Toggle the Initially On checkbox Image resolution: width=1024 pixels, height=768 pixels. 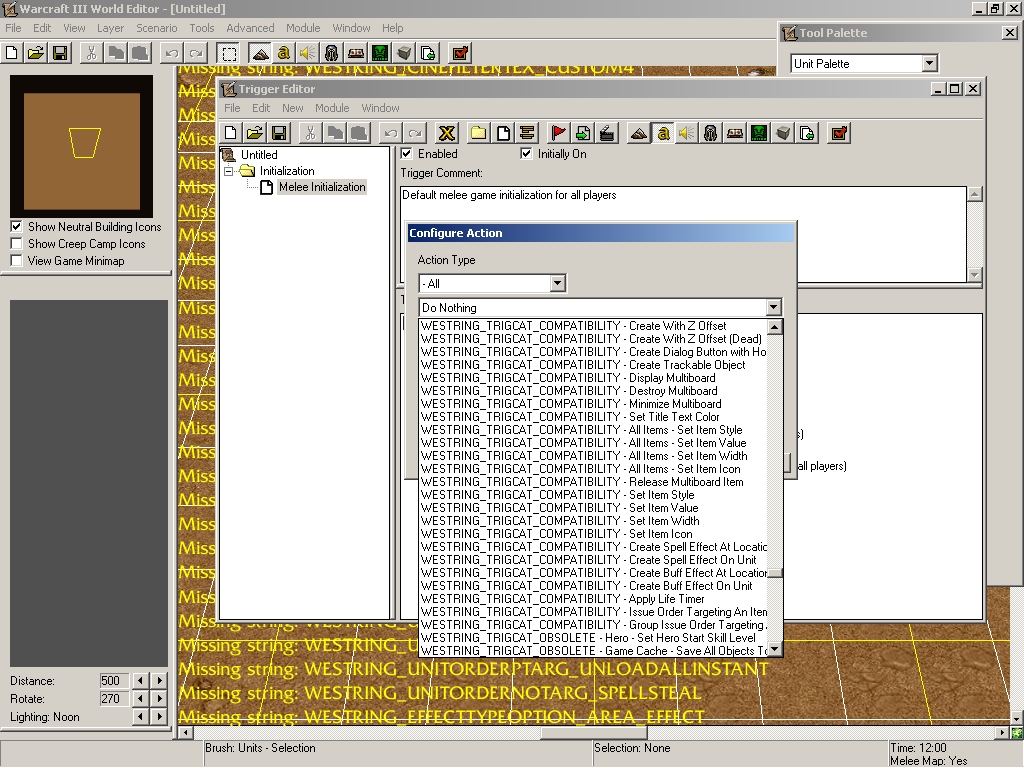pyautogui.click(x=526, y=154)
